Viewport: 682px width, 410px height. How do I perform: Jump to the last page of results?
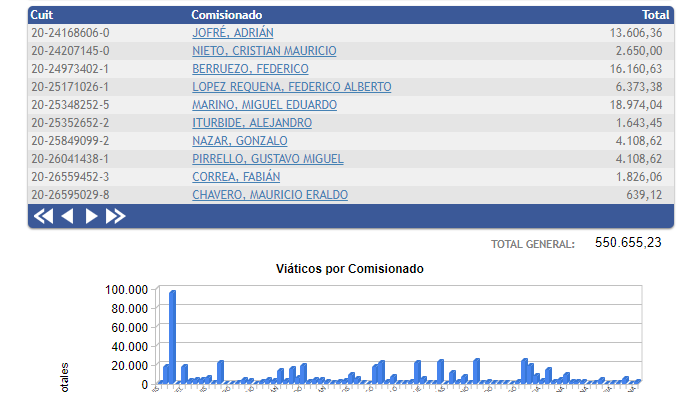tap(115, 216)
